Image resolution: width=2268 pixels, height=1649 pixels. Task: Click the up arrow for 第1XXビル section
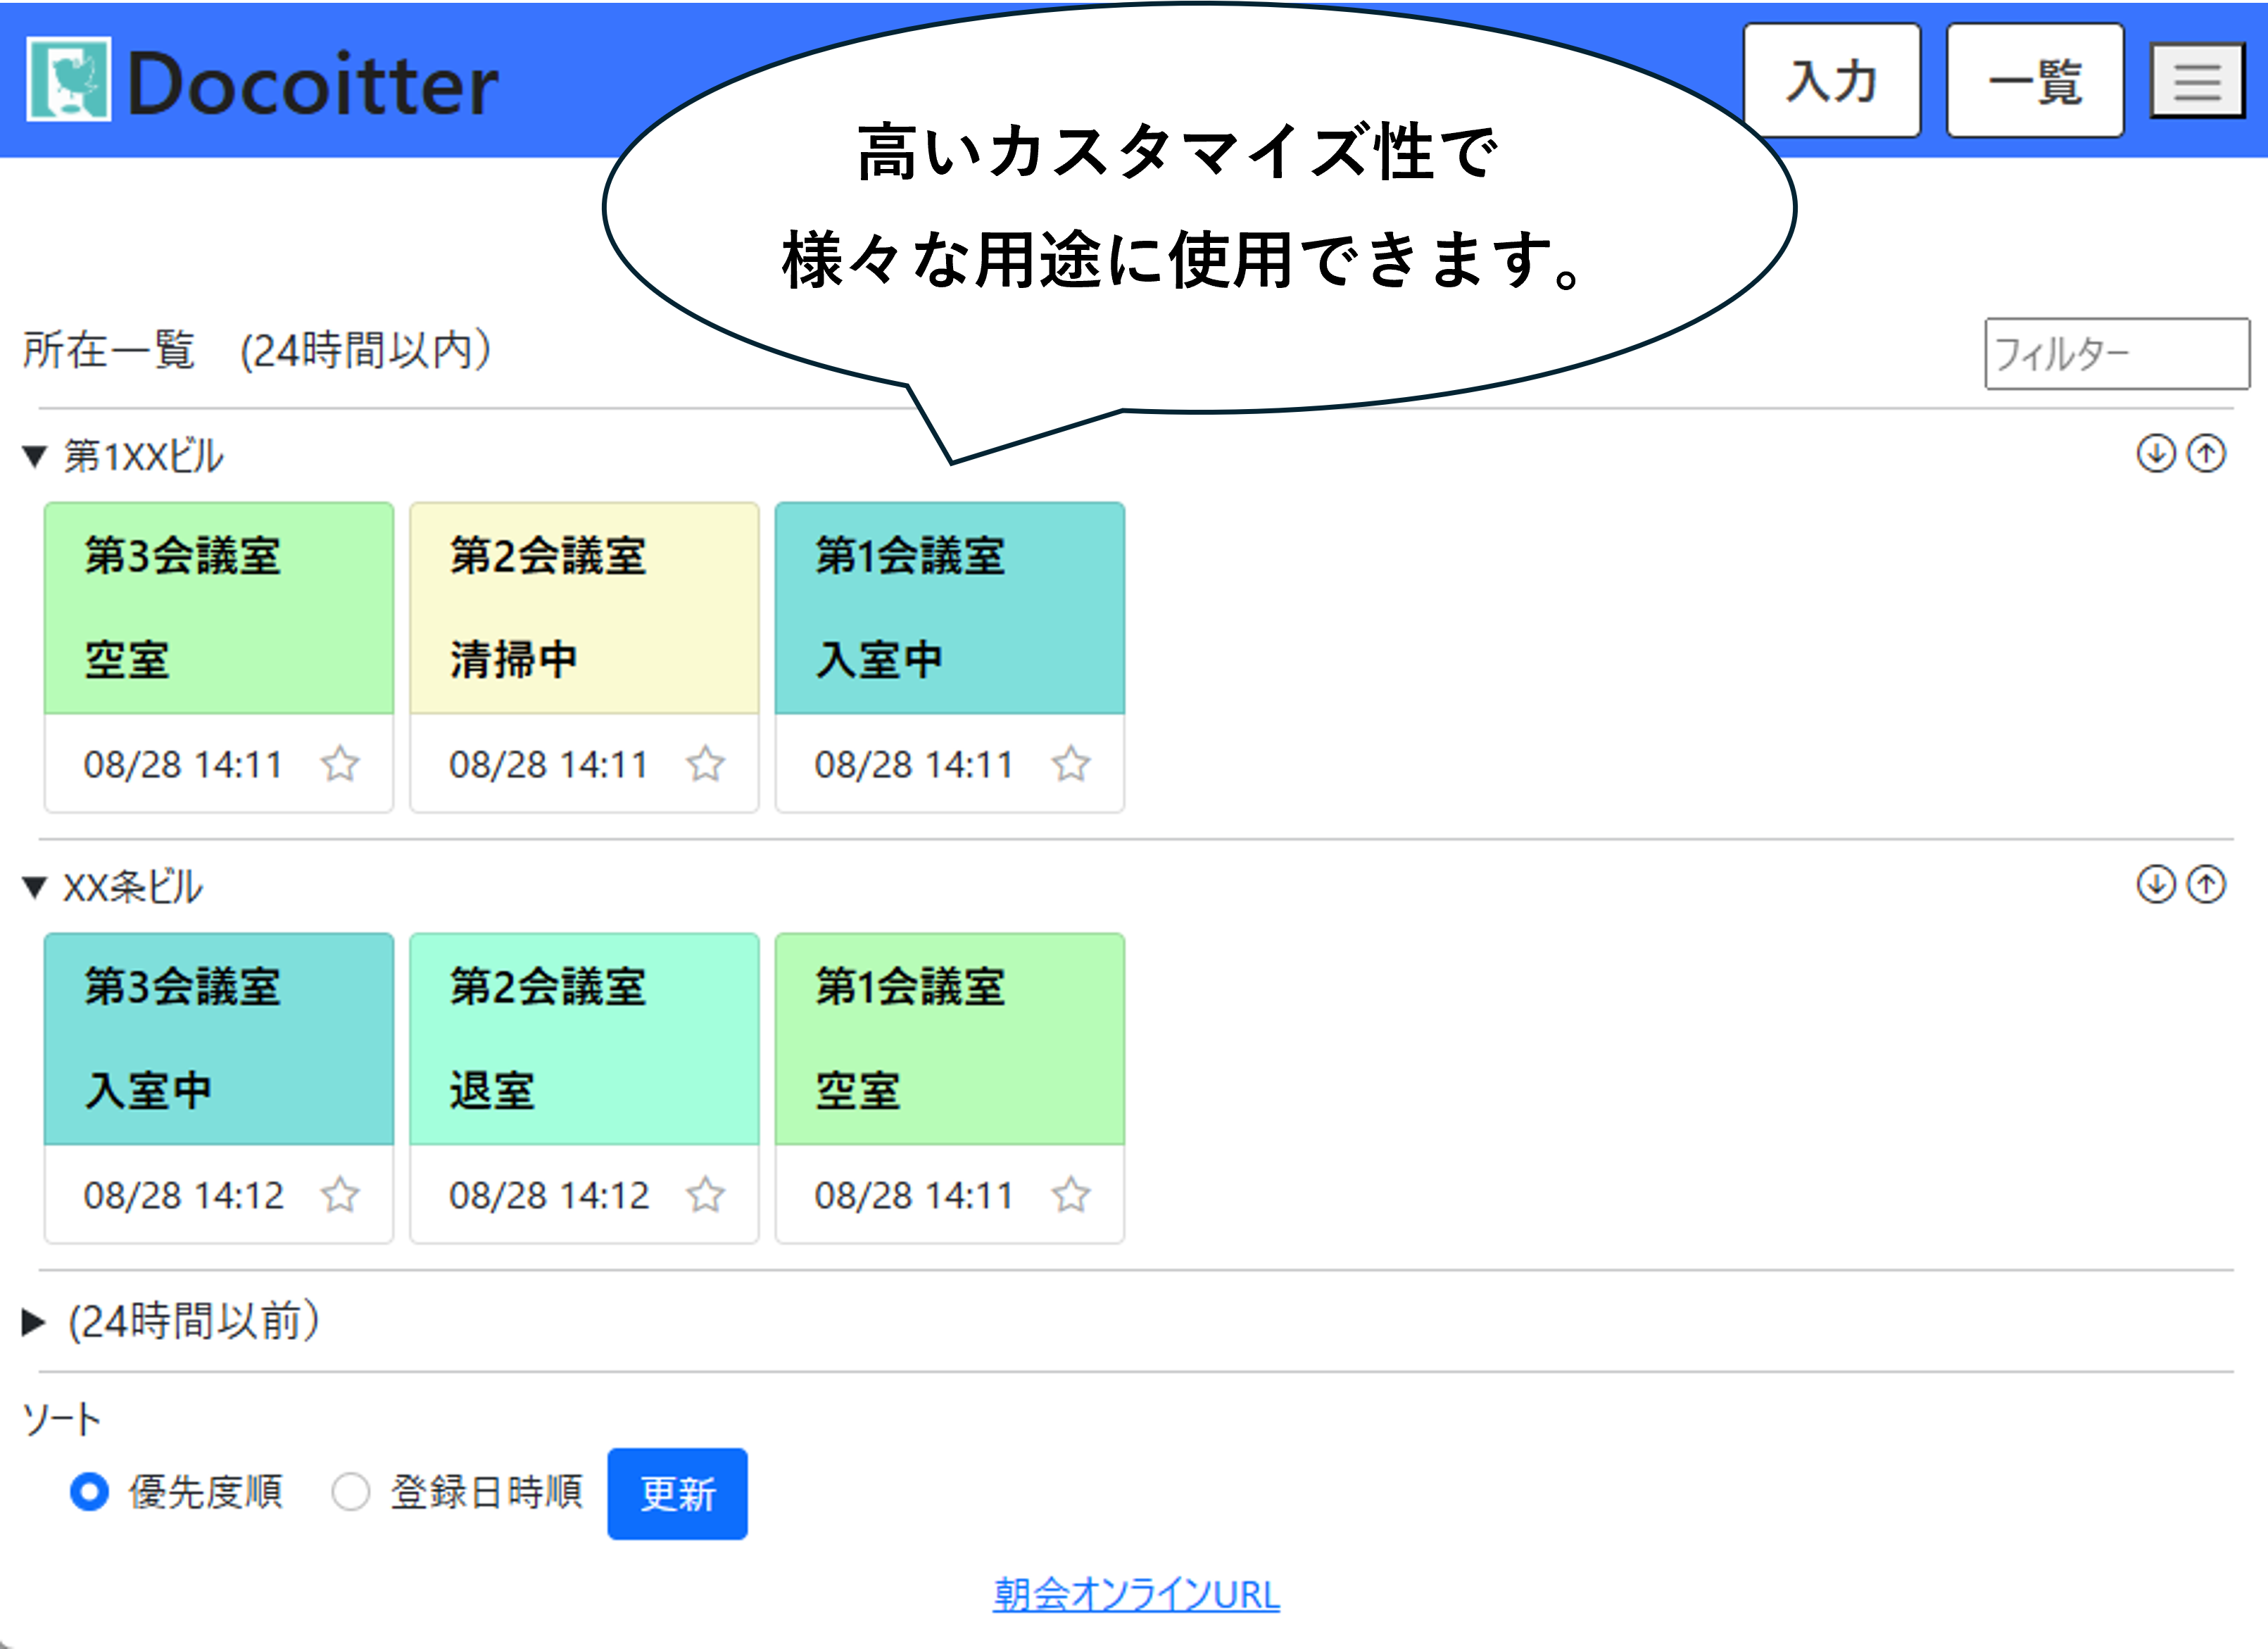2207,453
